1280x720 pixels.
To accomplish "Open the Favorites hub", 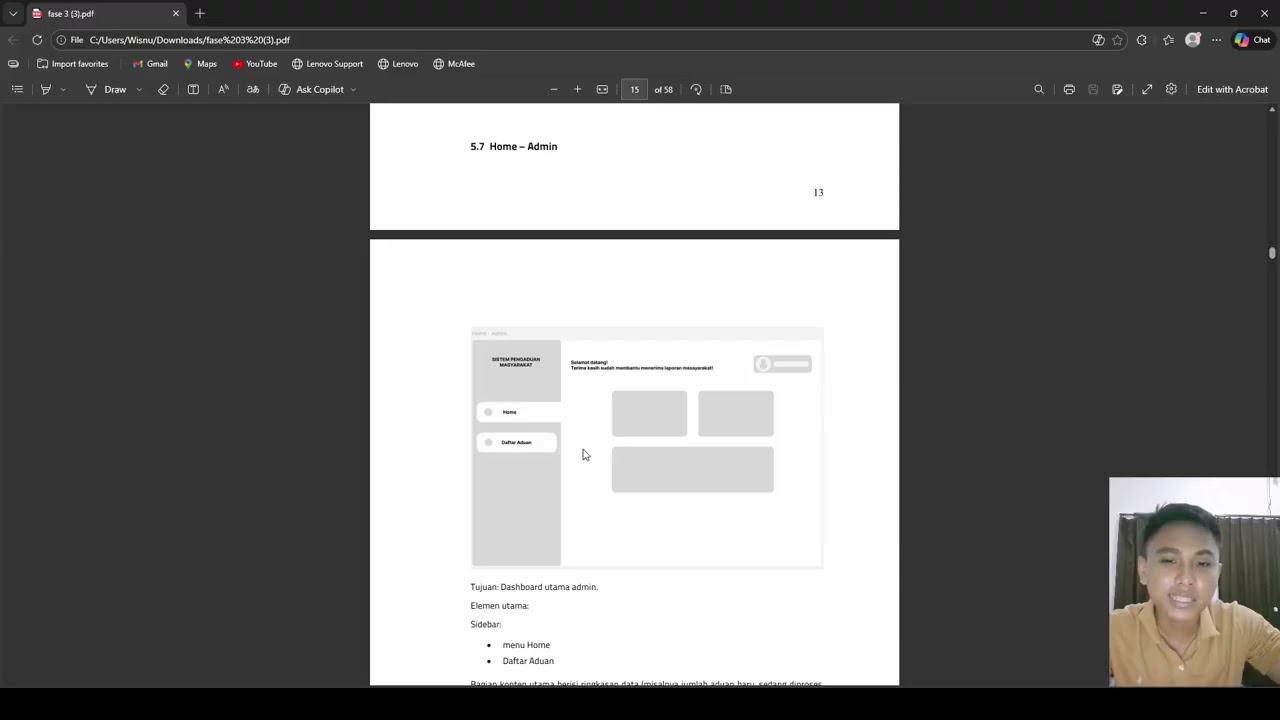I will click(1168, 40).
